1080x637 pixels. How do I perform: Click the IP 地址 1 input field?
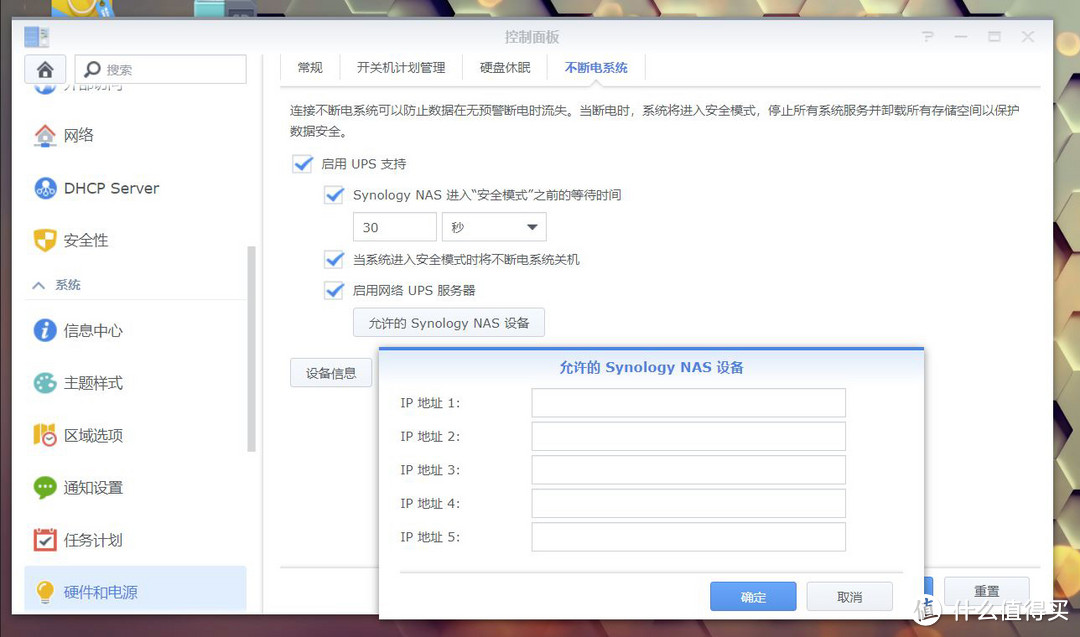tap(688, 403)
